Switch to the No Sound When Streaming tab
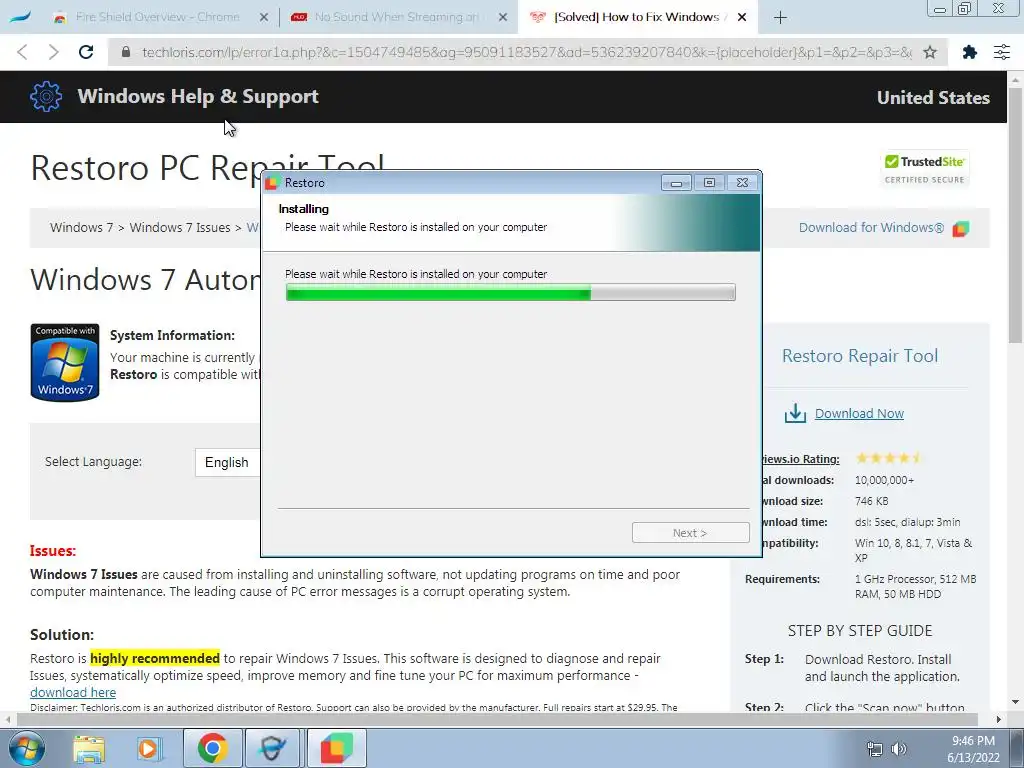 click(x=396, y=17)
